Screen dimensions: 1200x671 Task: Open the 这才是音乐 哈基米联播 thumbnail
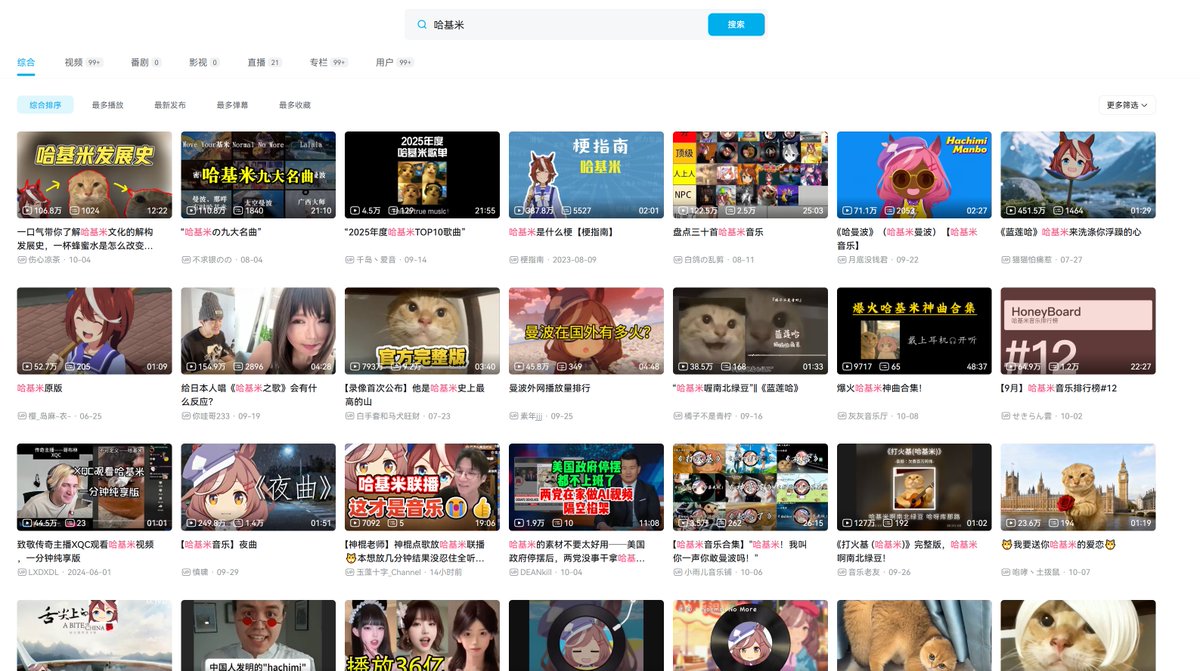(422, 487)
